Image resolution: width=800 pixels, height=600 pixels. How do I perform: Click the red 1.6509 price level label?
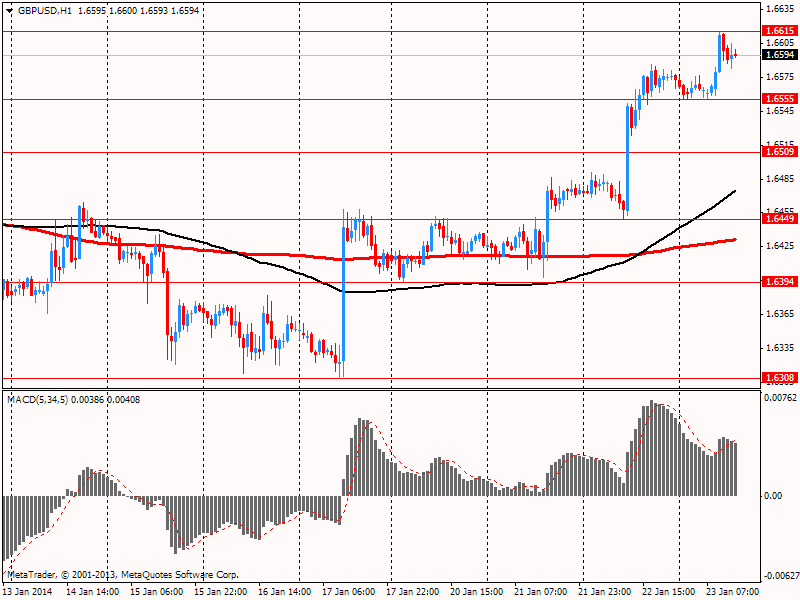pos(779,152)
